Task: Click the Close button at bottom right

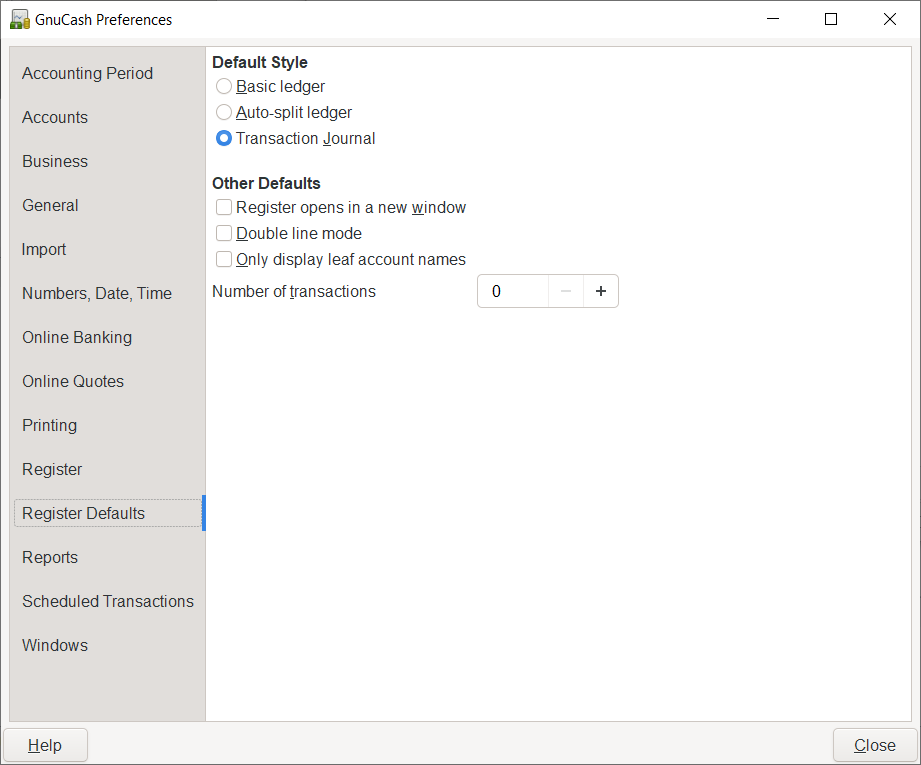Action: point(875,745)
